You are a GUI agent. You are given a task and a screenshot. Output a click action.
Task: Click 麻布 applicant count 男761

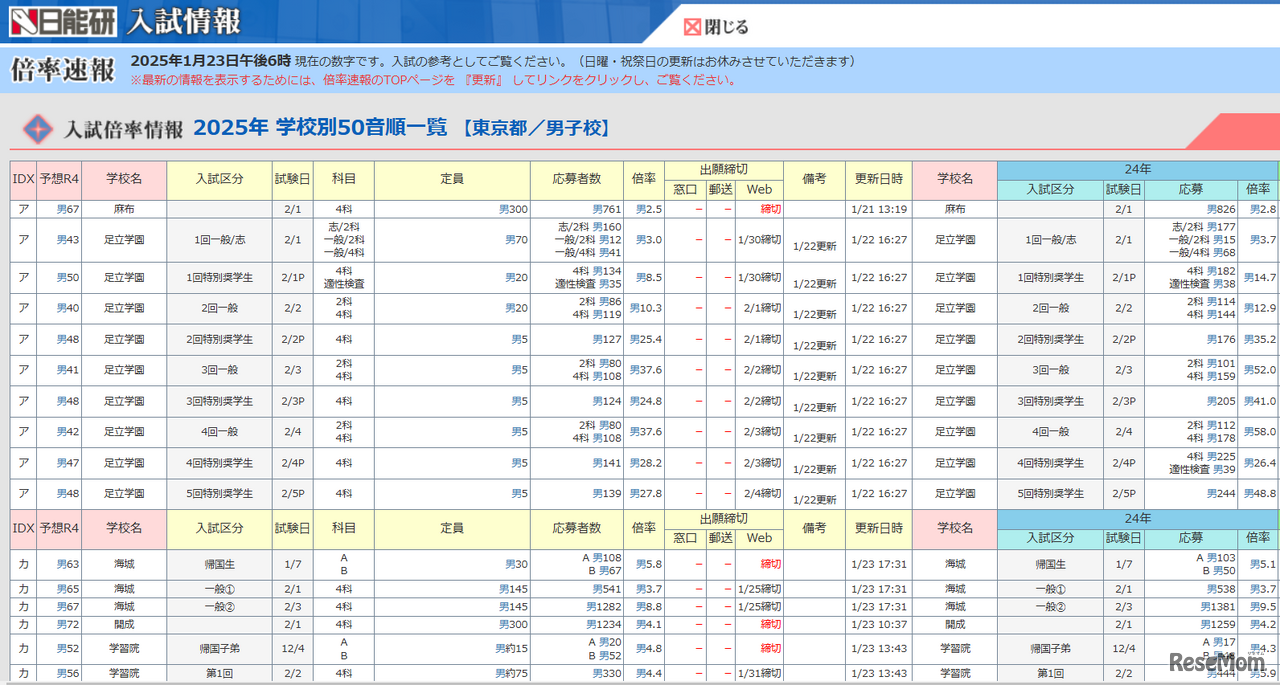(x=606, y=209)
